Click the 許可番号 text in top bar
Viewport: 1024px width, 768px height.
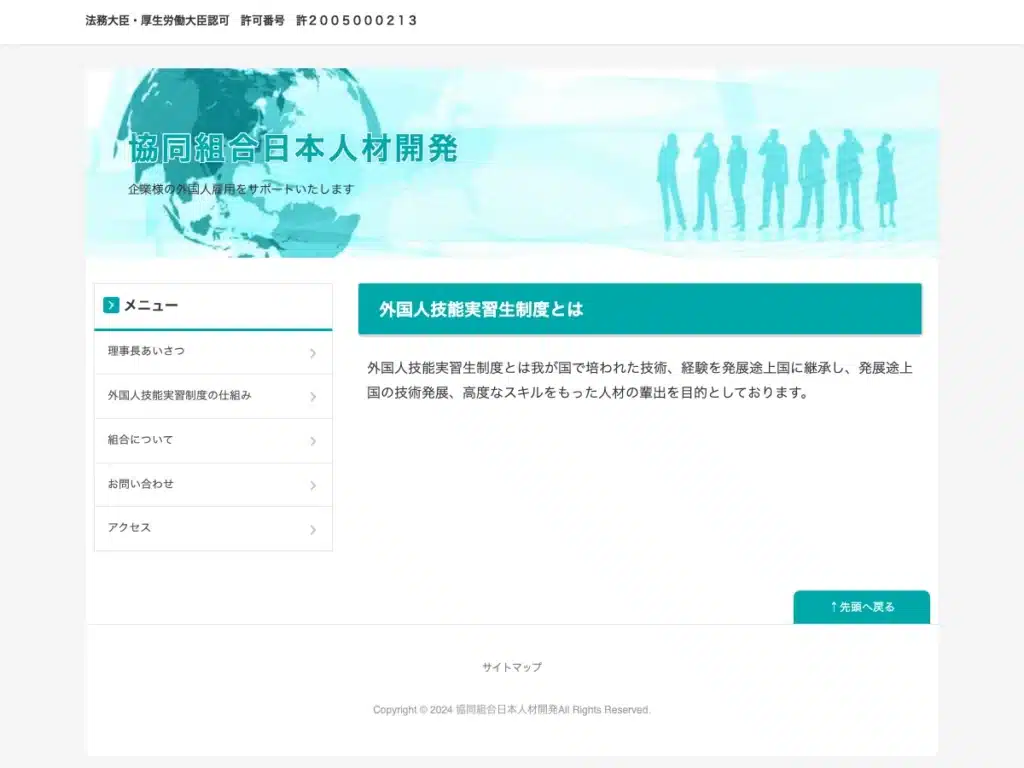click(x=263, y=20)
